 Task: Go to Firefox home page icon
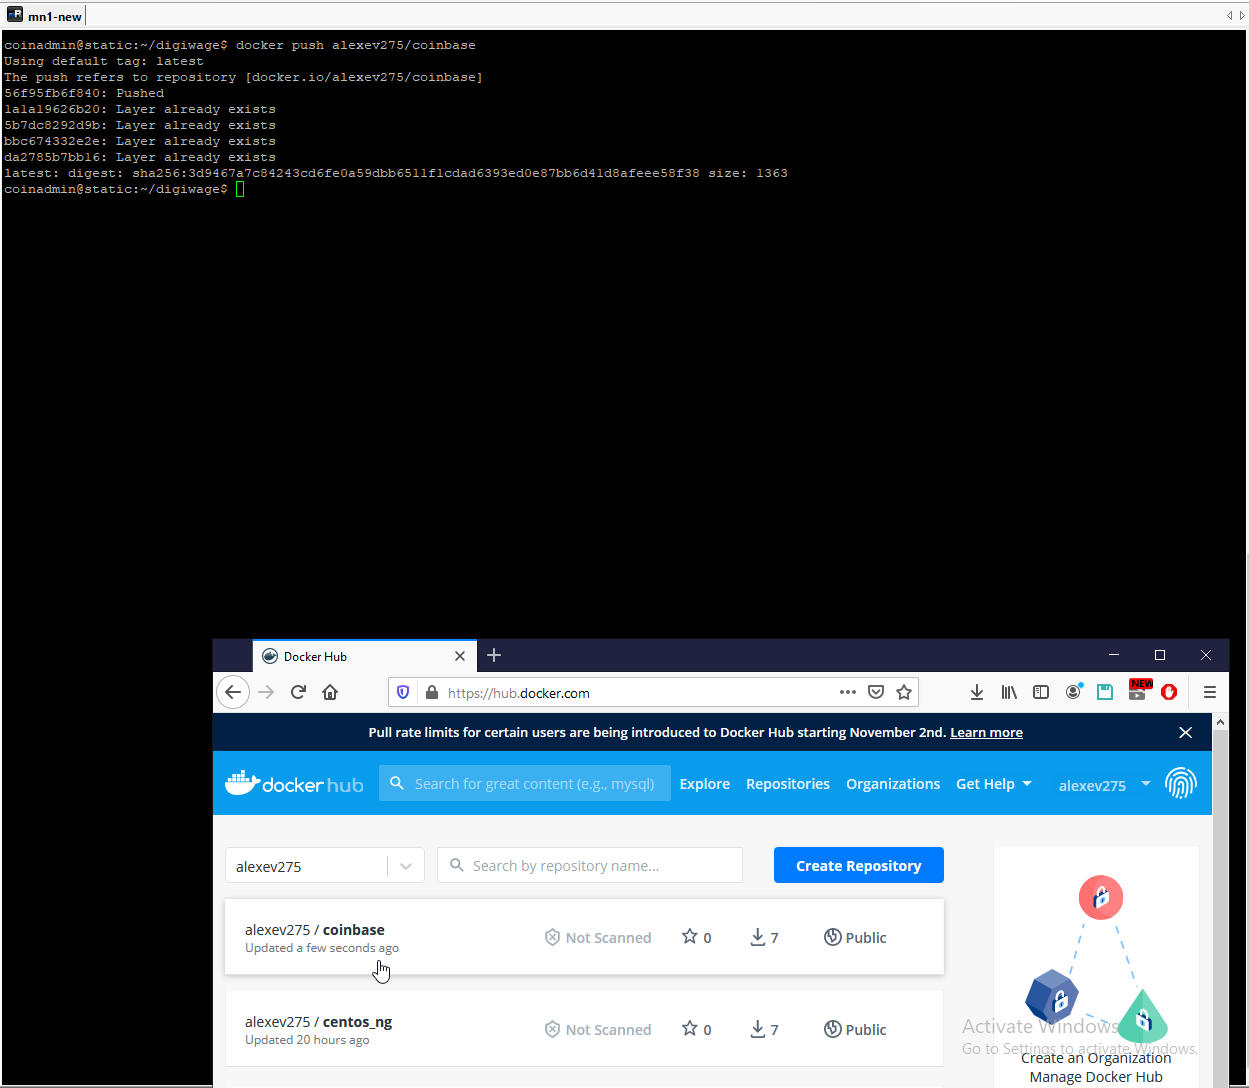point(330,692)
